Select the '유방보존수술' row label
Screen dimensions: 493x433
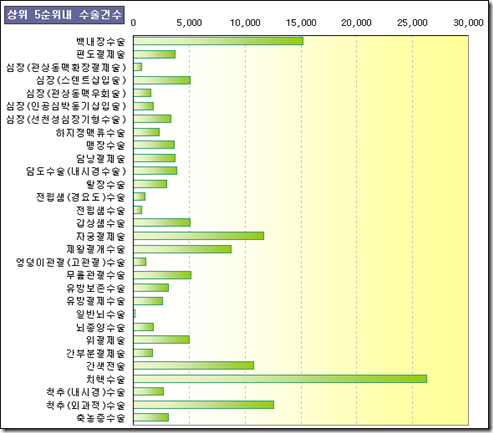tap(95, 288)
